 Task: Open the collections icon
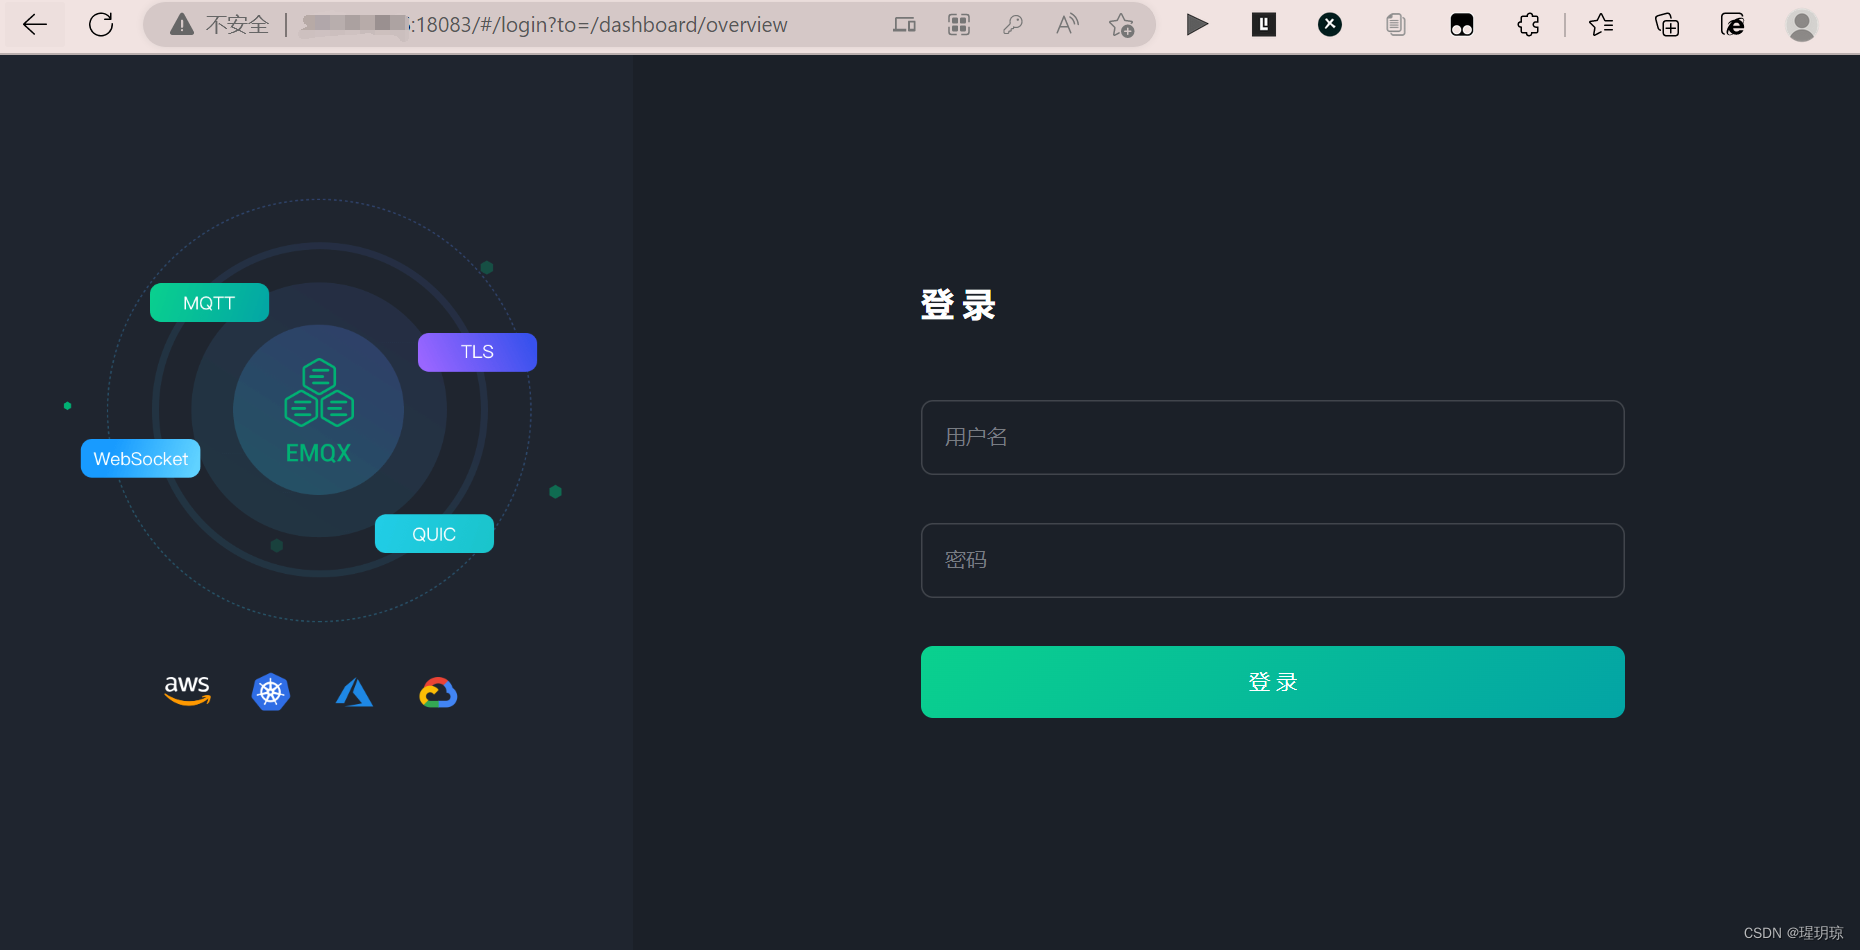tap(1667, 25)
